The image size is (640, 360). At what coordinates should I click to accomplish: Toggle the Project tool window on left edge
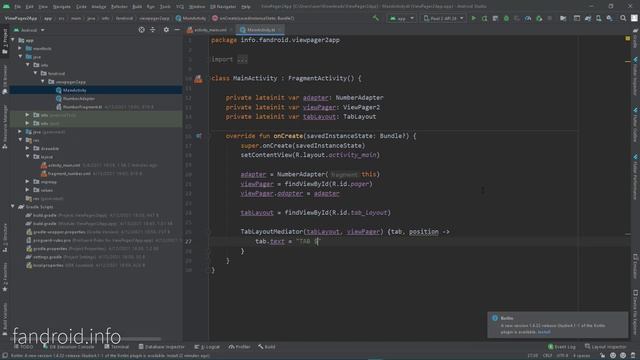tap(5, 41)
